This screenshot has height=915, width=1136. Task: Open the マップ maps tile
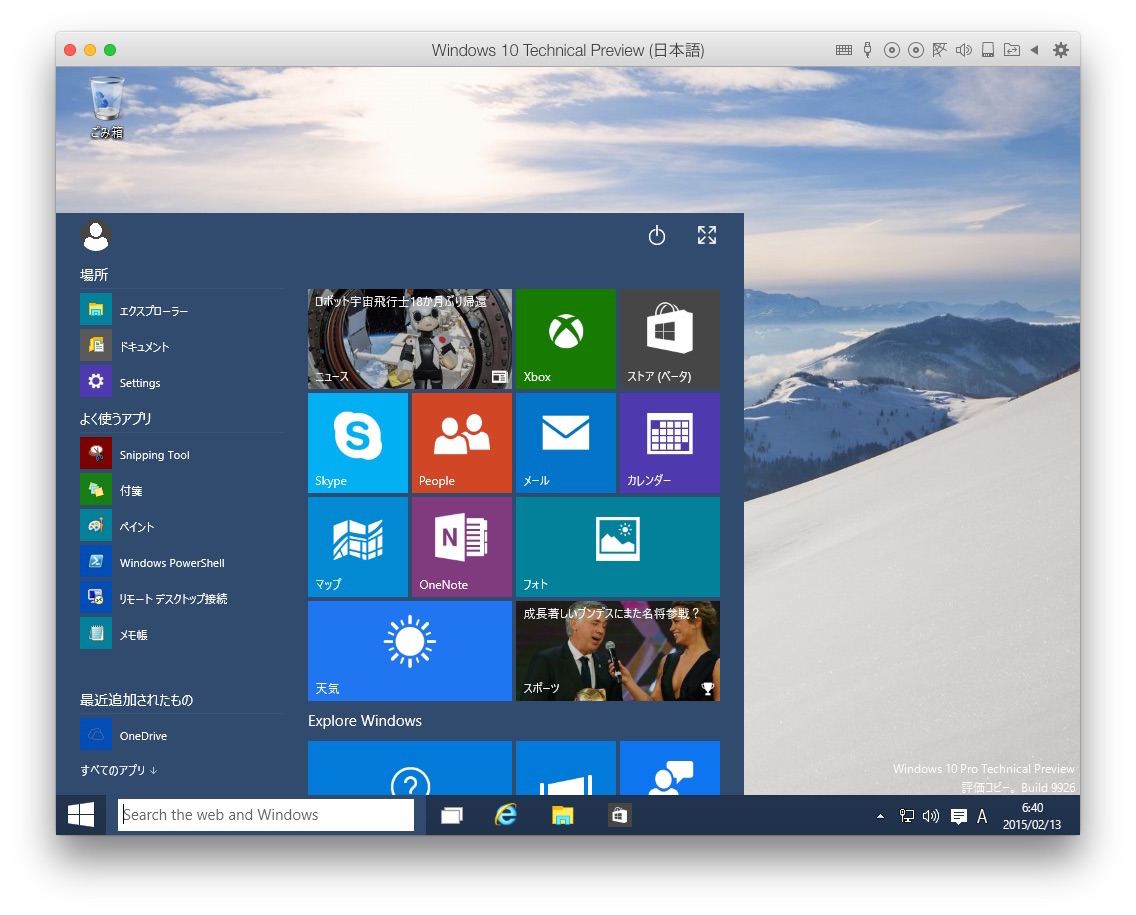click(358, 547)
